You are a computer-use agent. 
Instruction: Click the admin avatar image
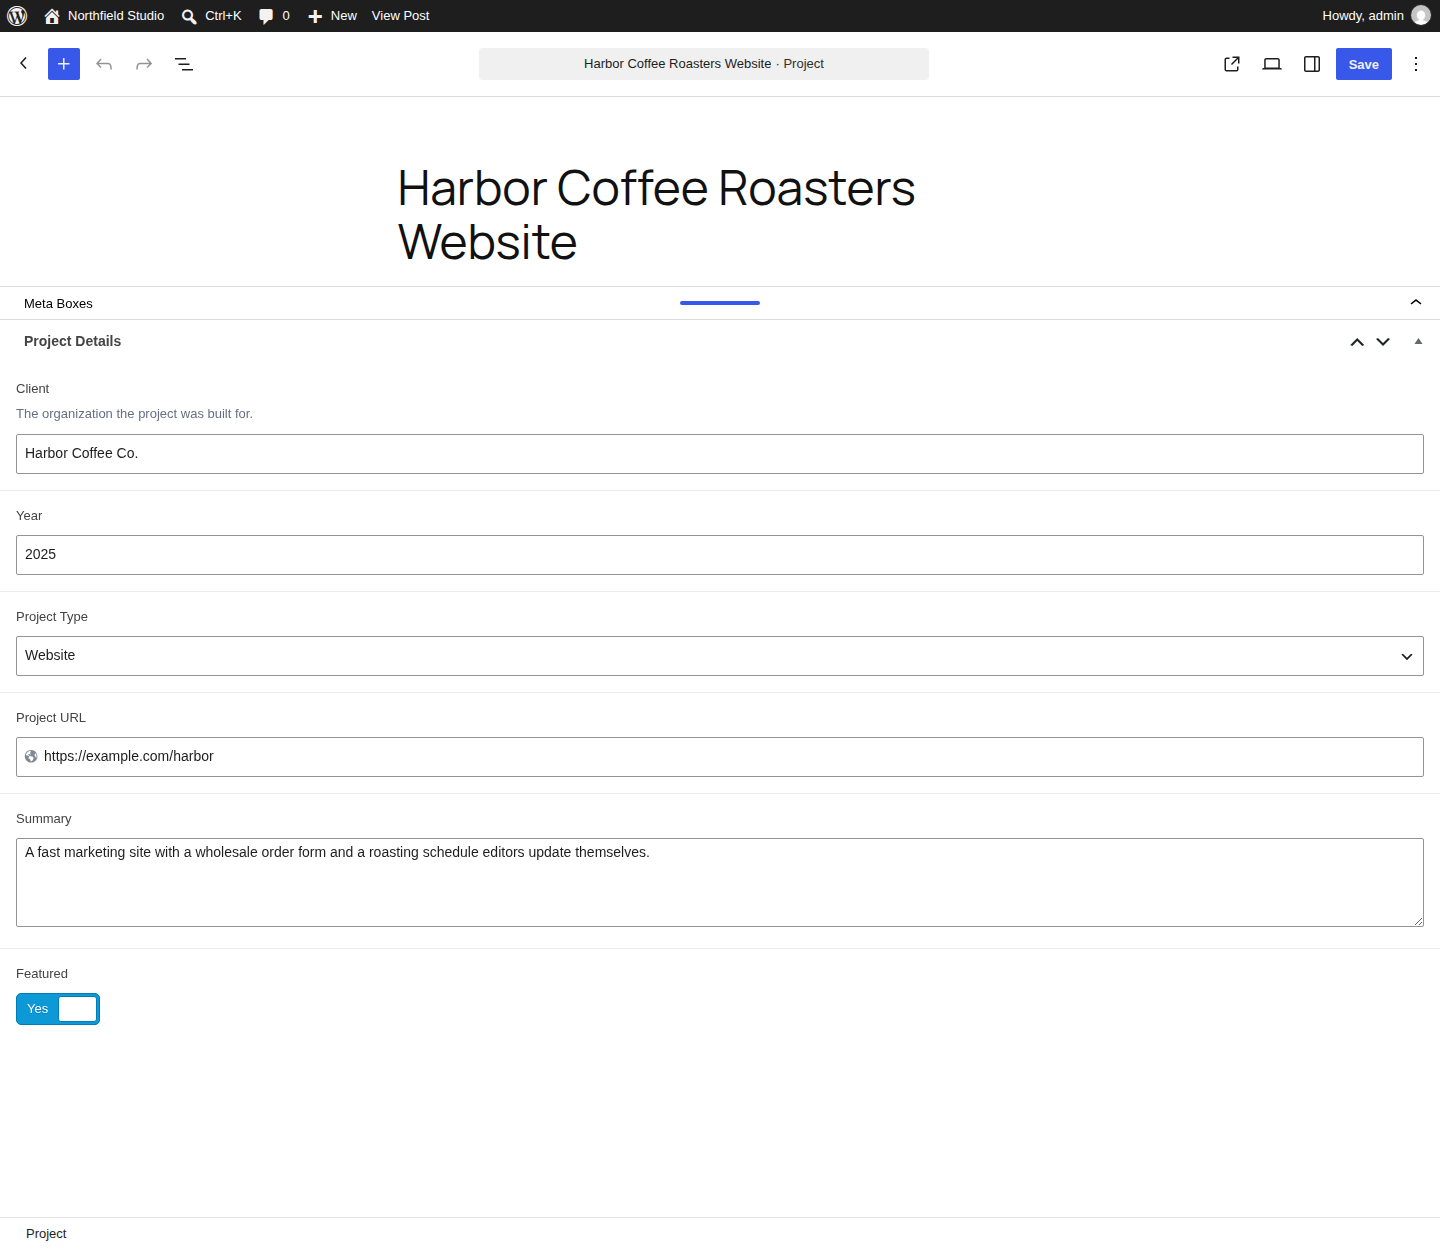[1421, 15]
